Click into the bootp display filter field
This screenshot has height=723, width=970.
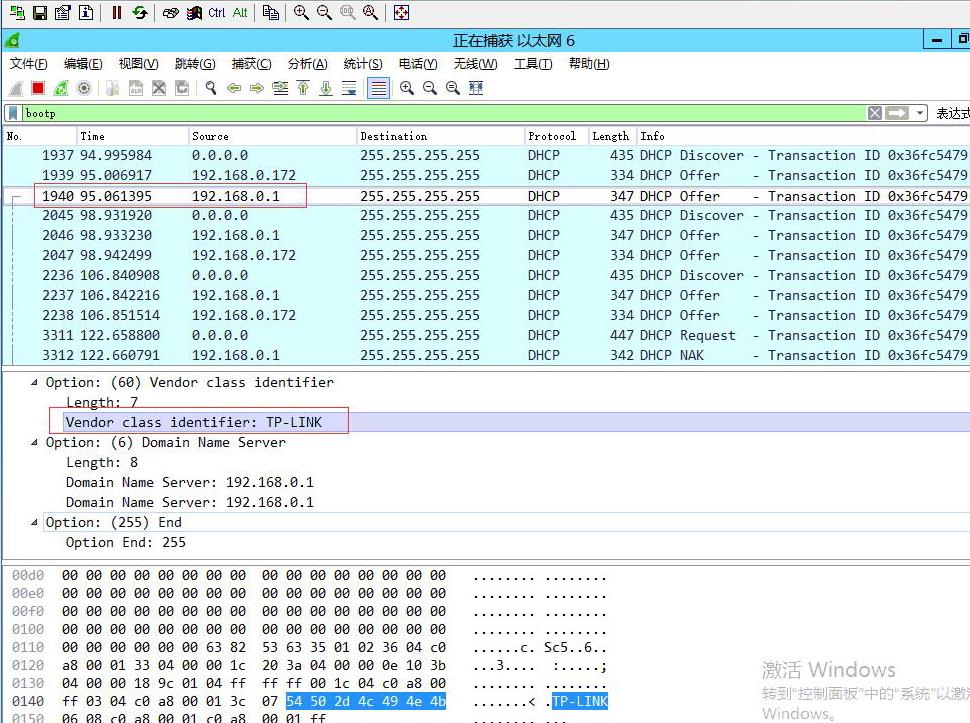click(444, 113)
